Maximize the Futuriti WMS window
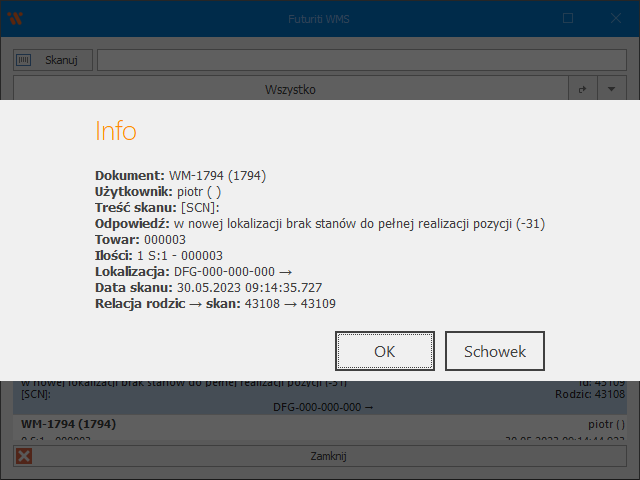 click(568, 18)
